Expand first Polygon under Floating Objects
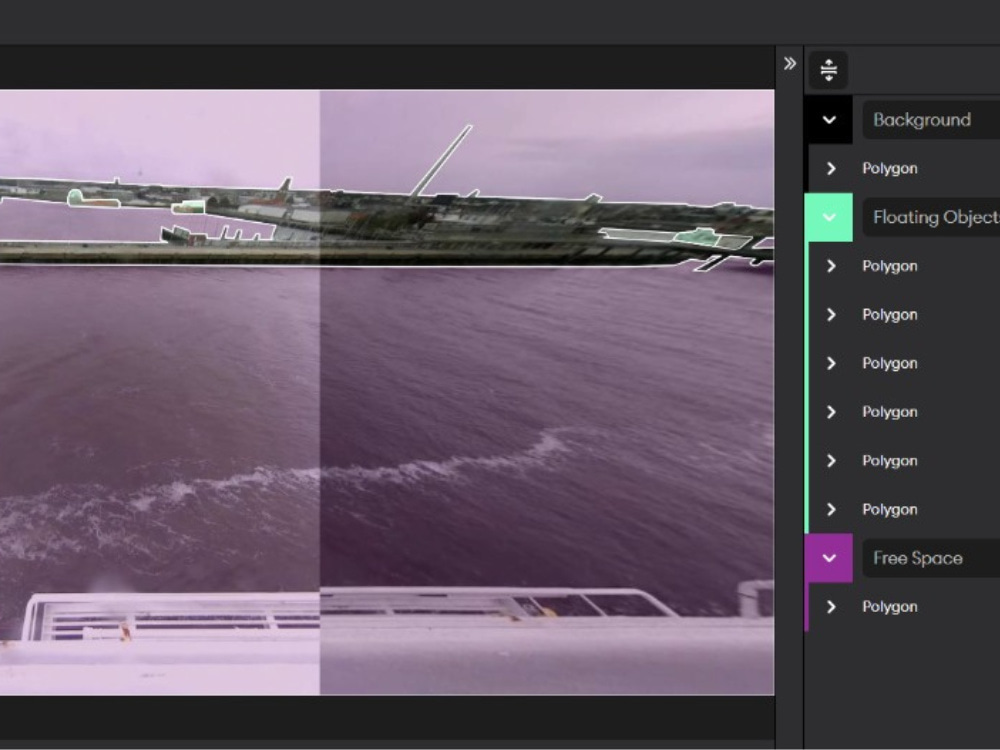Viewport: 1000px width, 750px height. tap(831, 266)
